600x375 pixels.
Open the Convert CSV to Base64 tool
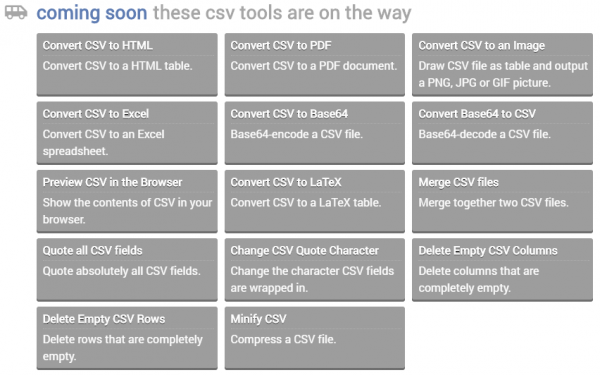coord(315,133)
